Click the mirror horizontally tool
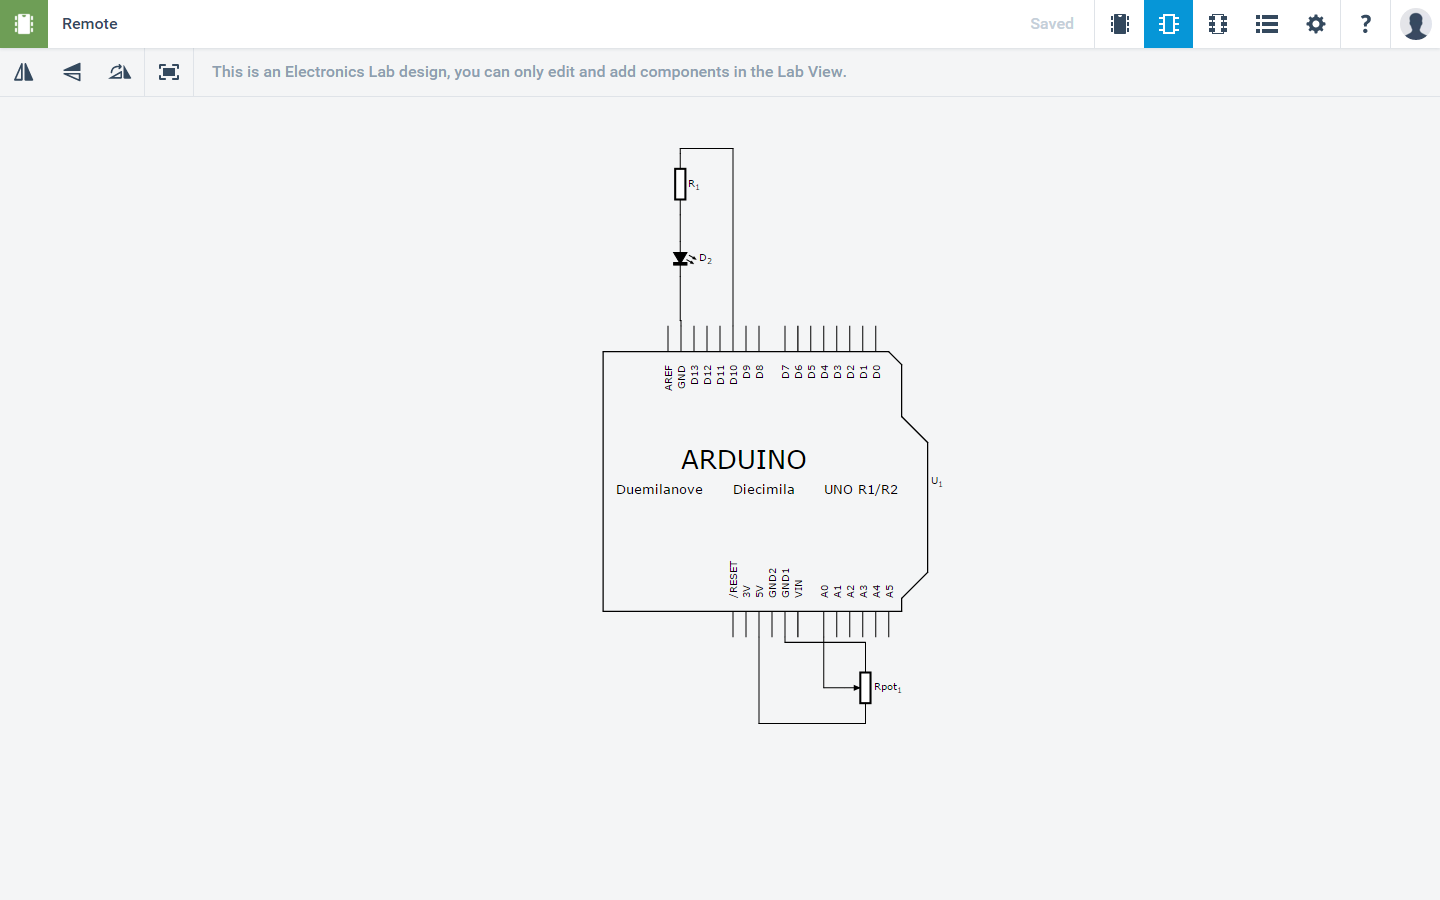This screenshot has height=900, width=1440. tap(24, 72)
